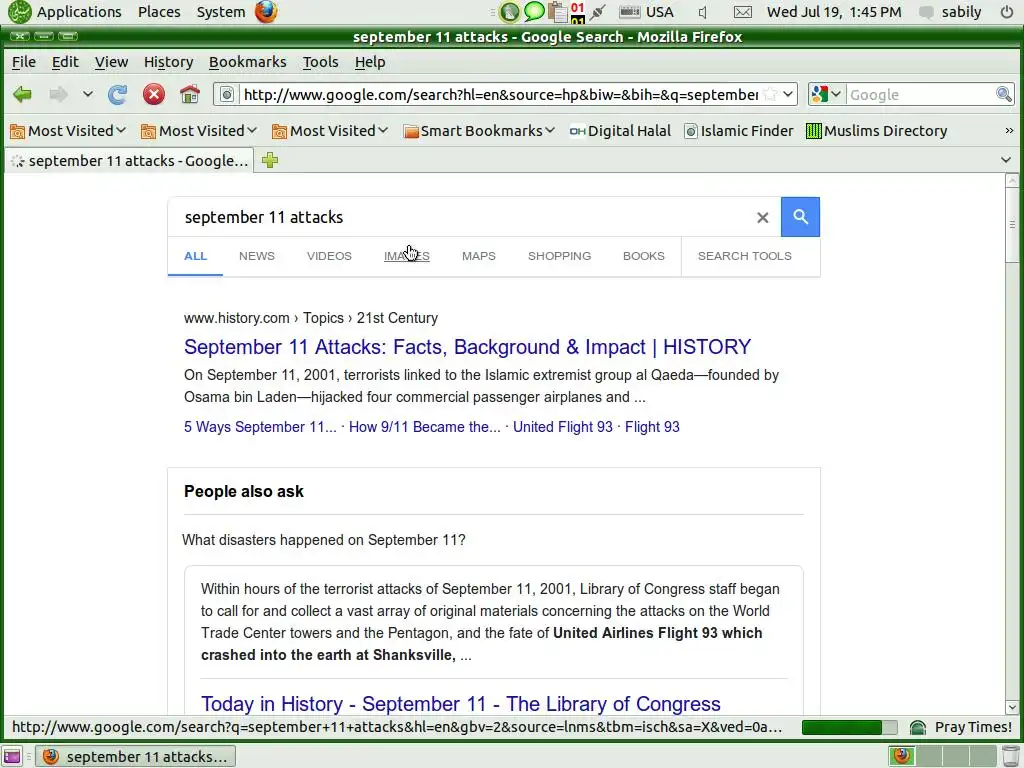Open third Most Visited bookmarks folder
1024x768 pixels.
tap(330, 131)
